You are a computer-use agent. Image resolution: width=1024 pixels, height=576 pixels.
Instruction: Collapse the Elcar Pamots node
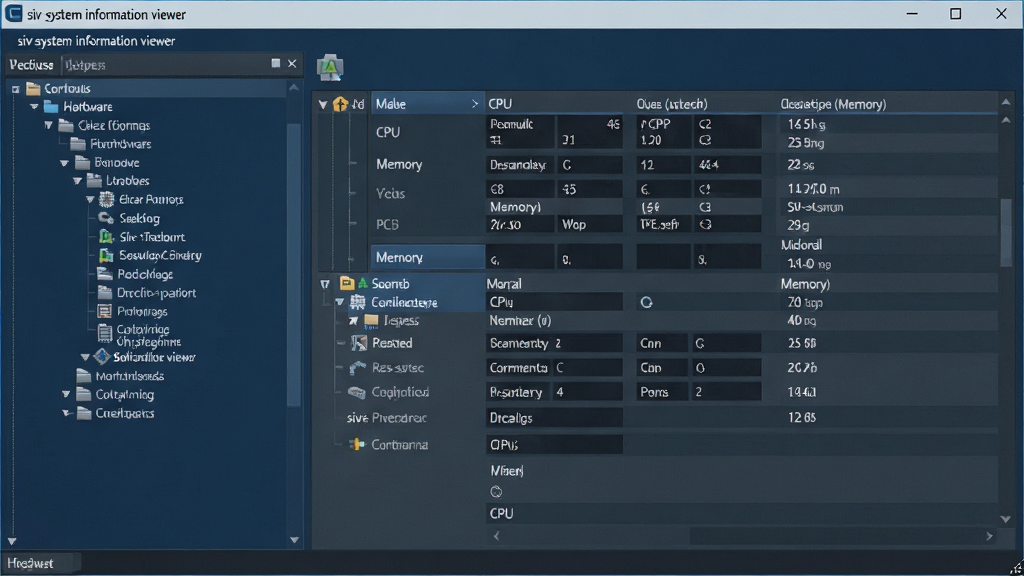(x=91, y=199)
